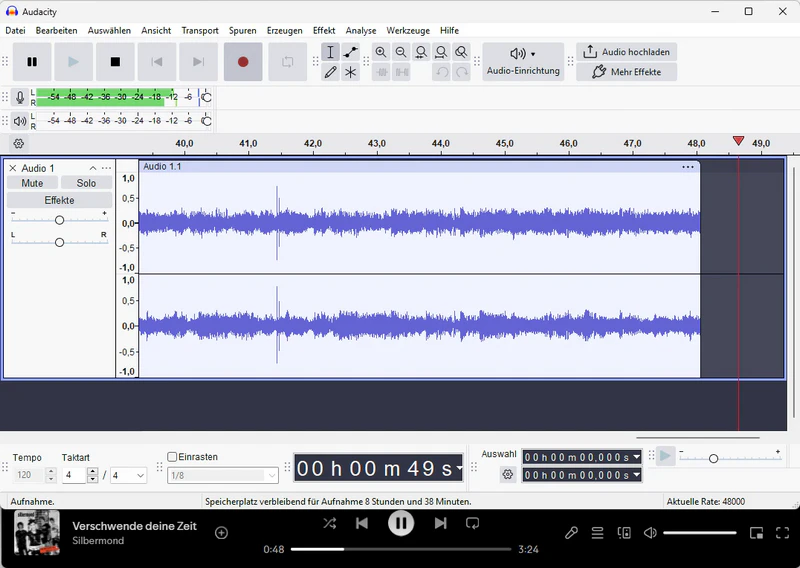Toggle repeat in the music player
Image resolution: width=800 pixels, height=568 pixels.
click(472, 523)
